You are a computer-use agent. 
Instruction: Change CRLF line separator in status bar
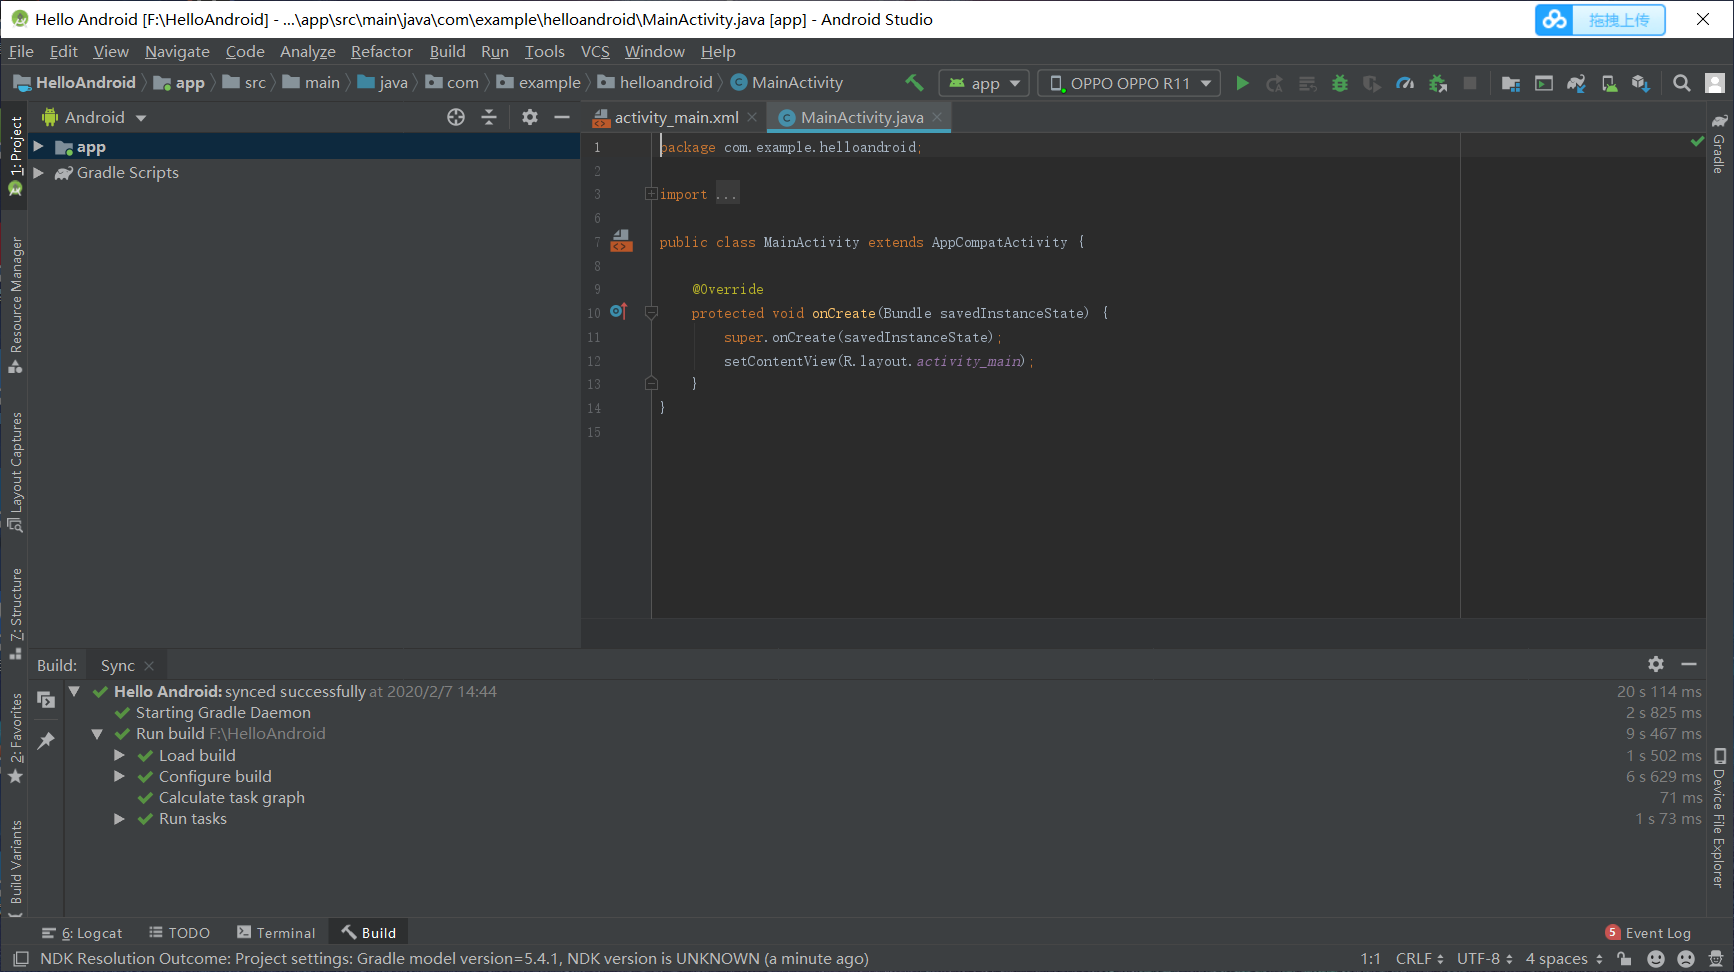1419,959
